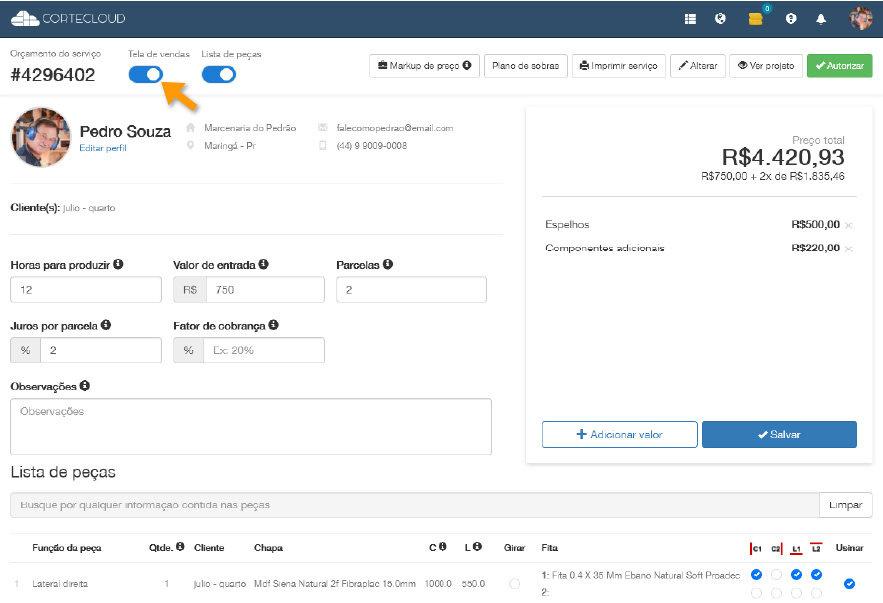
Task: Click Pedro Souza profile photo
Action: click(41, 137)
